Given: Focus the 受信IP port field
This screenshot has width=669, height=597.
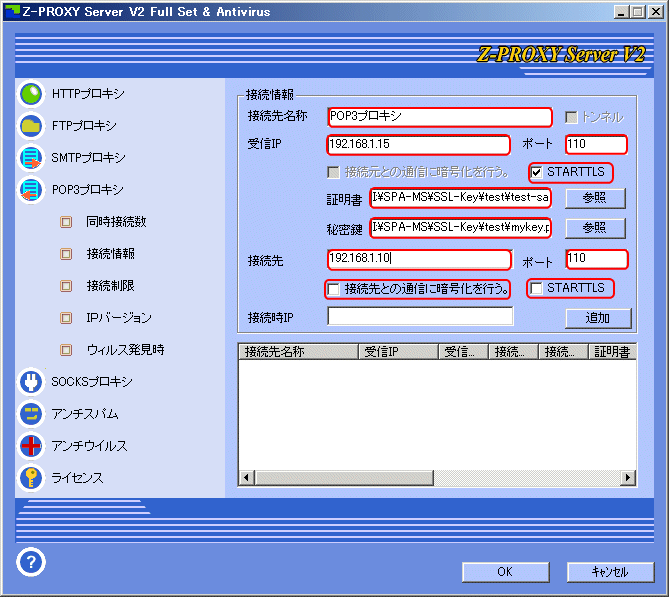Looking at the screenshot, I should pos(596,144).
